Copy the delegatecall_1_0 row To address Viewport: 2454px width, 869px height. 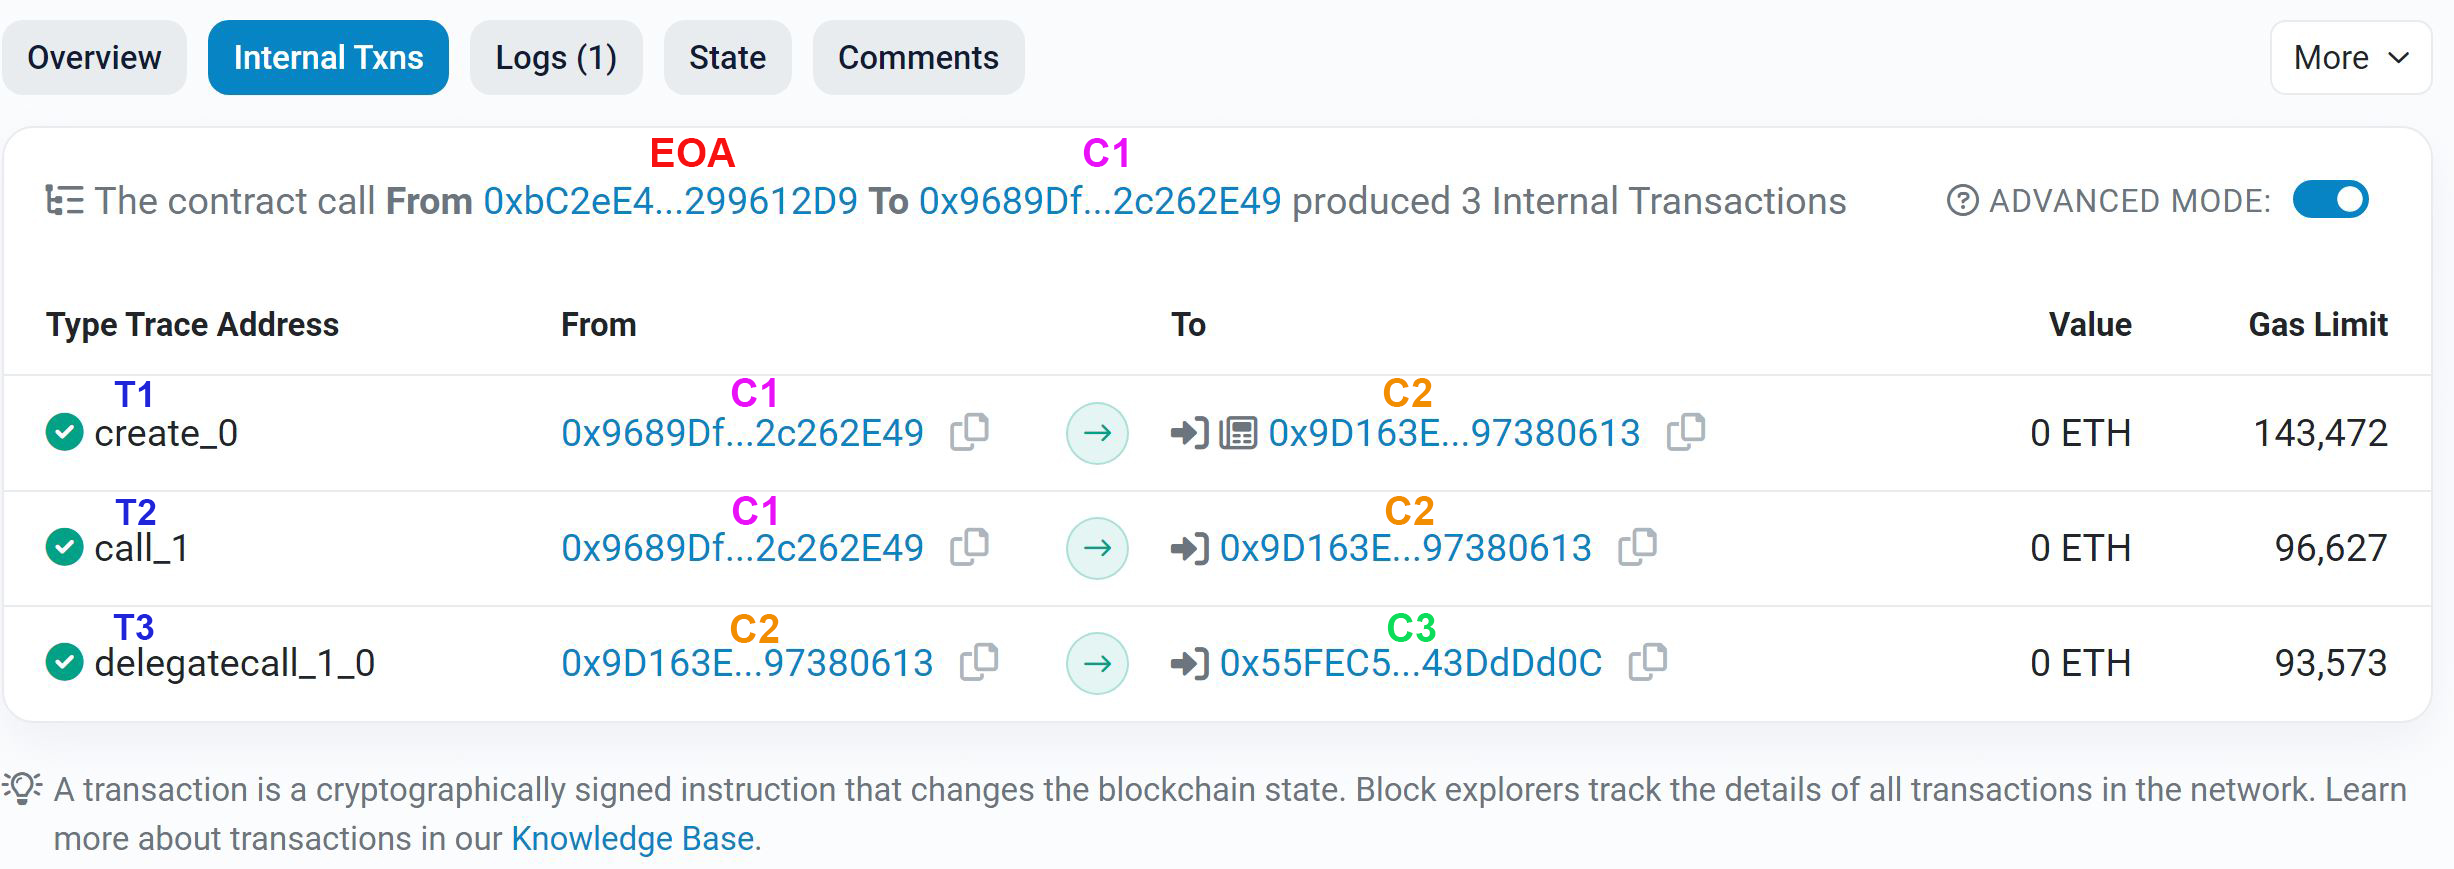(1648, 662)
